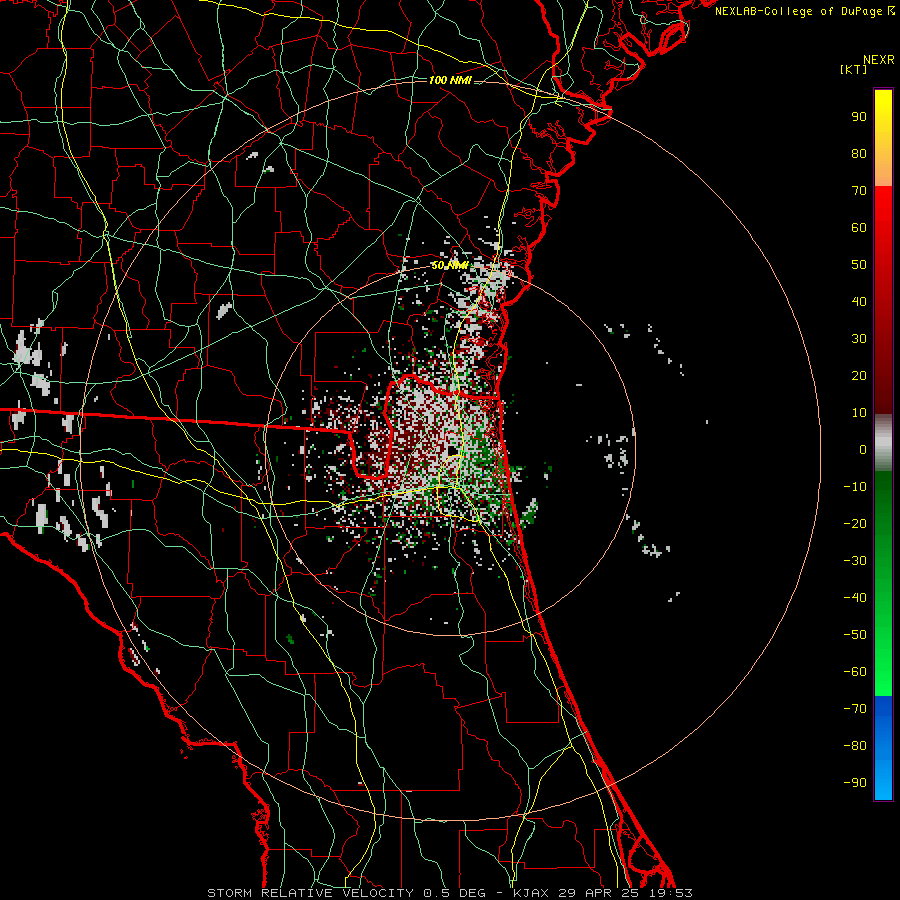
Task: Click the yellow top segment of the color bar
Action: 883,138
